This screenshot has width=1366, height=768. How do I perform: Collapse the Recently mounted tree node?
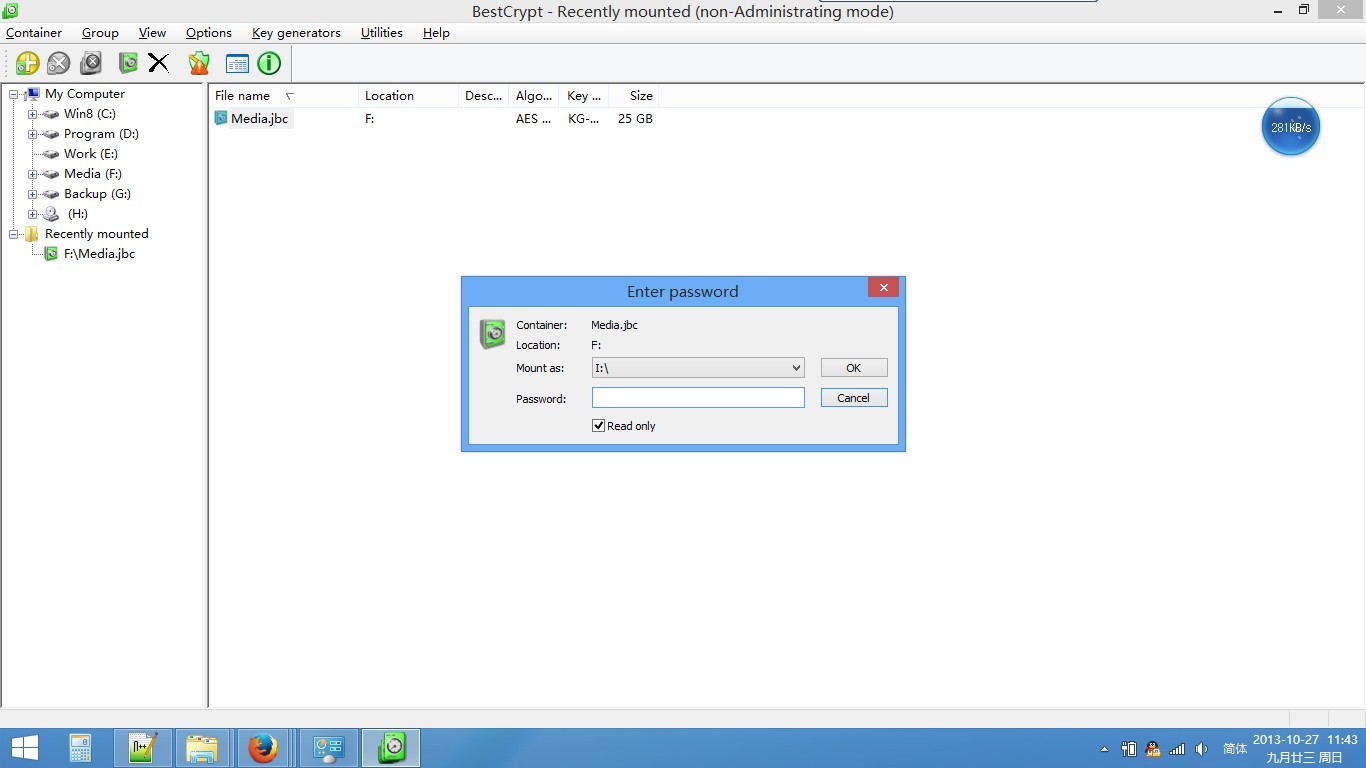click(13, 234)
